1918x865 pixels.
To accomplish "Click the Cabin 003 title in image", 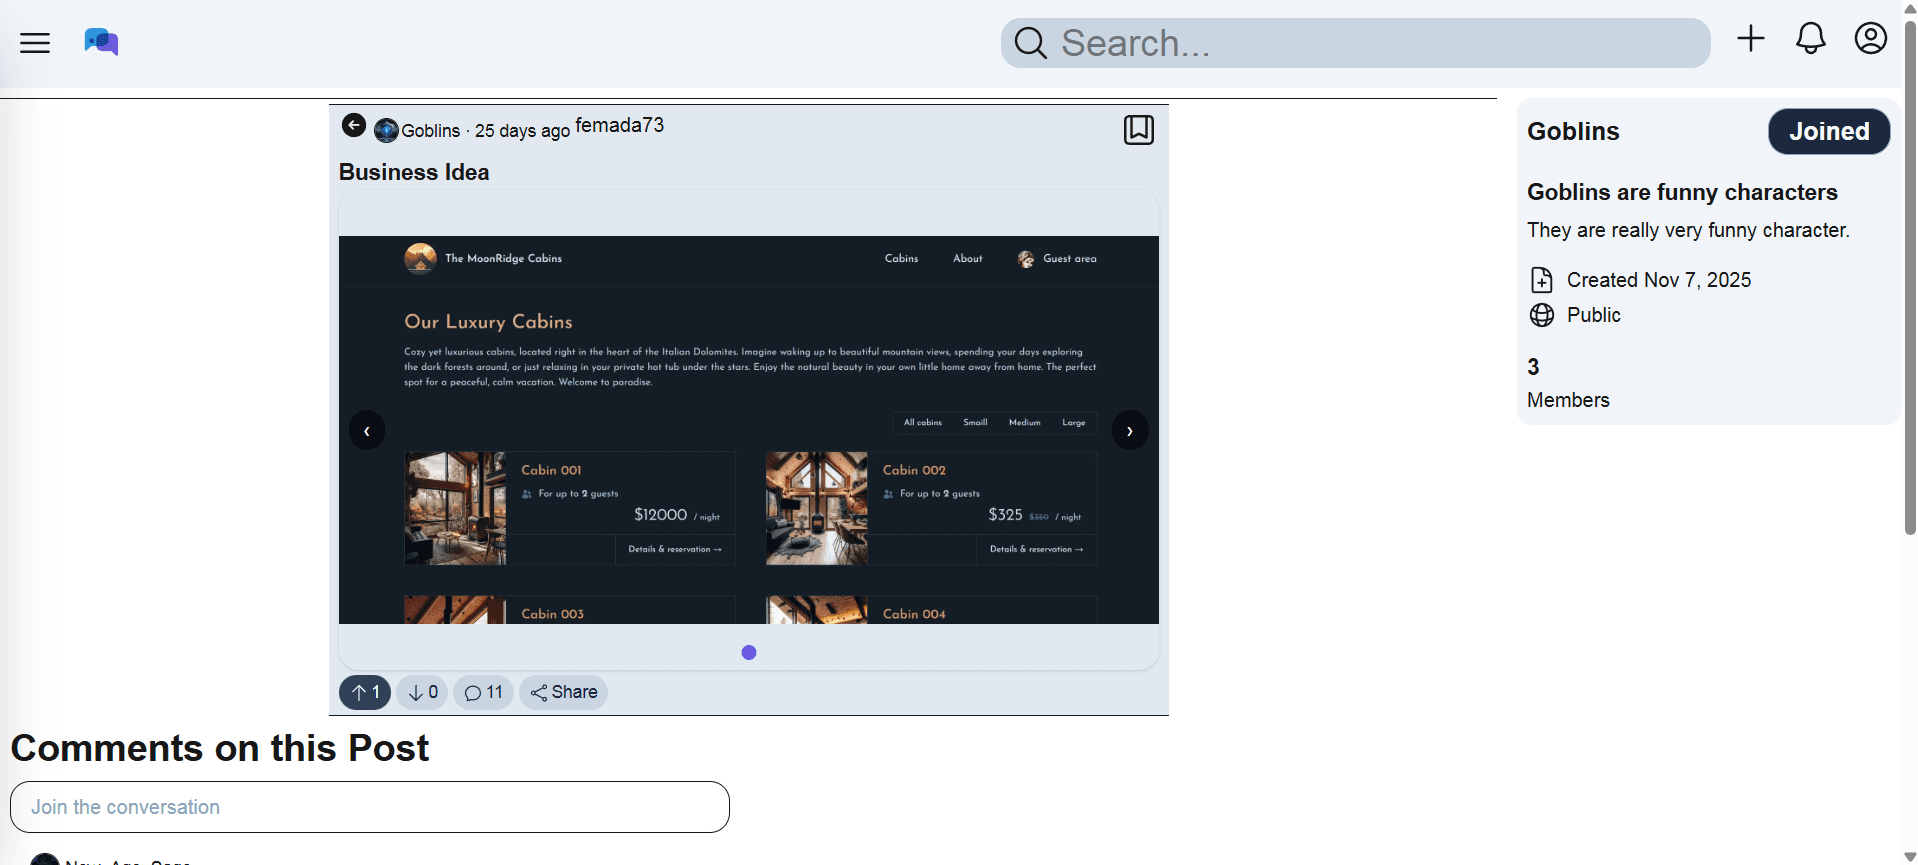I will pyautogui.click(x=552, y=614).
